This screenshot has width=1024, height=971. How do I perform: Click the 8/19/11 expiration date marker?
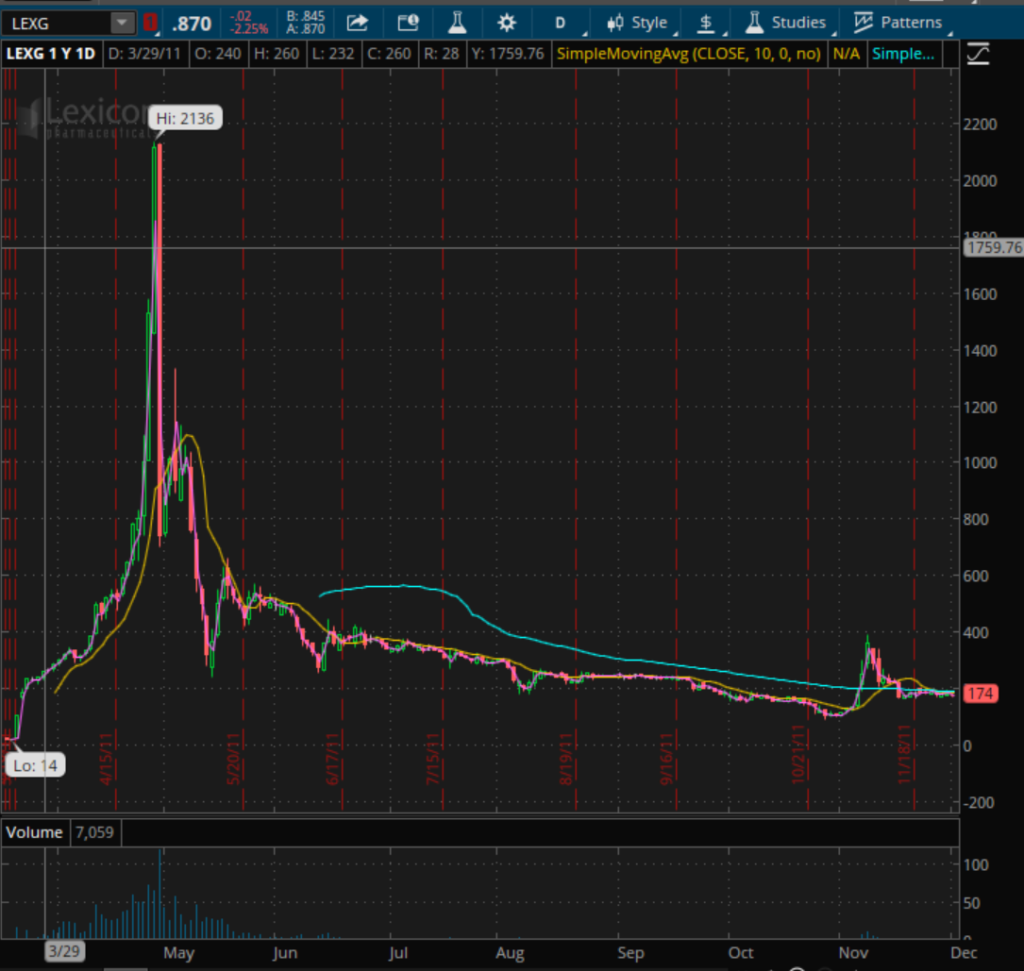(566, 759)
